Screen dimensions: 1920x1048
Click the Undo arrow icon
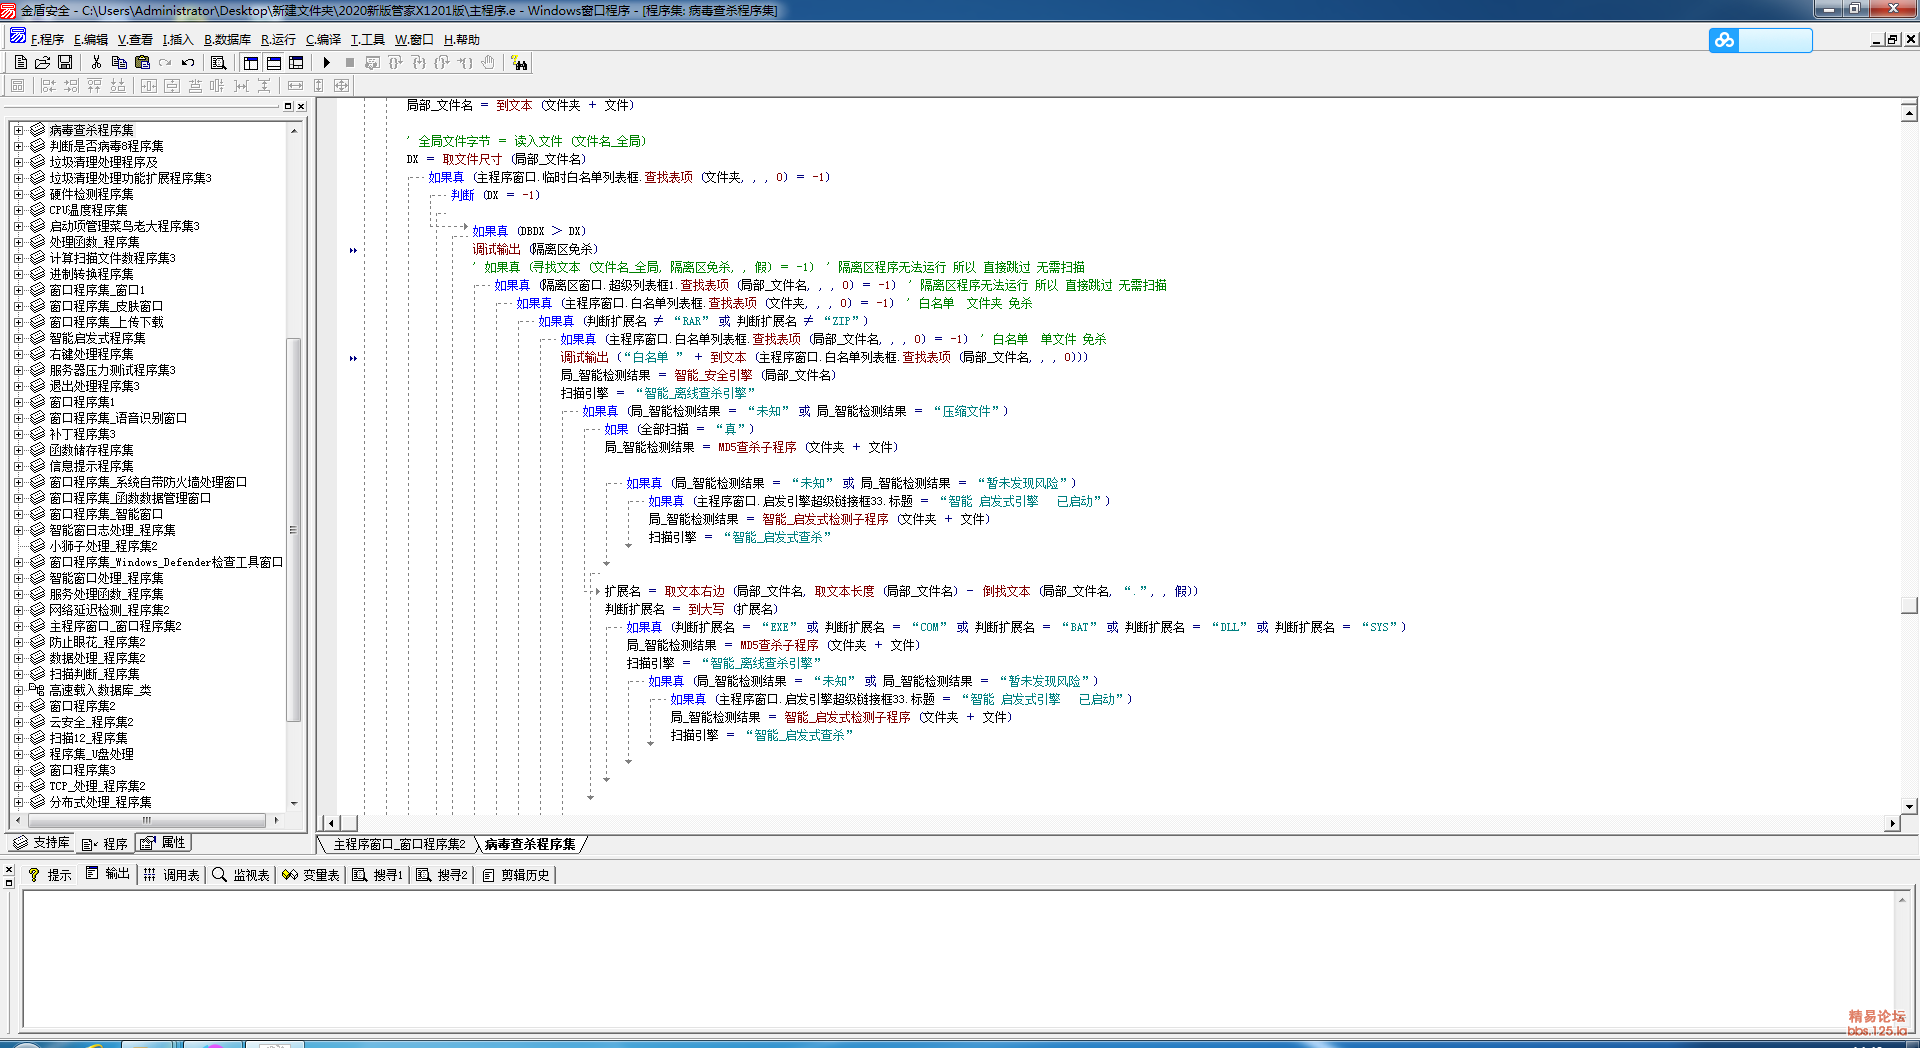[x=188, y=62]
